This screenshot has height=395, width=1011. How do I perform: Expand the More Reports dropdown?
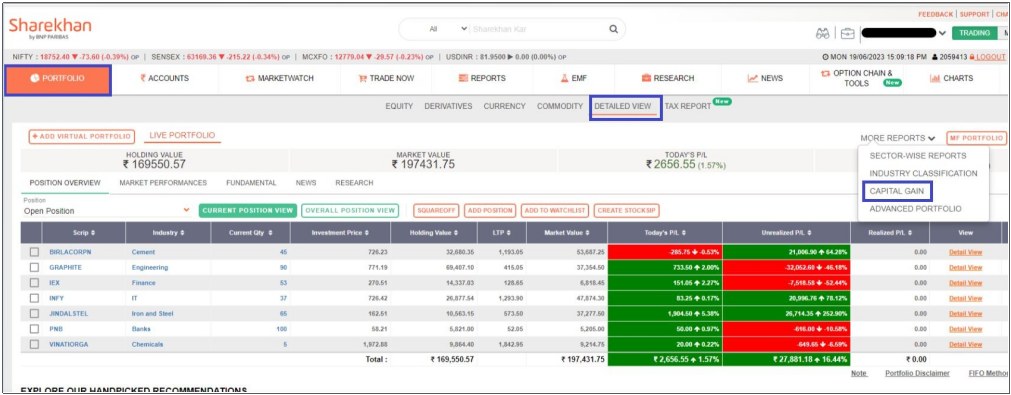click(x=898, y=138)
